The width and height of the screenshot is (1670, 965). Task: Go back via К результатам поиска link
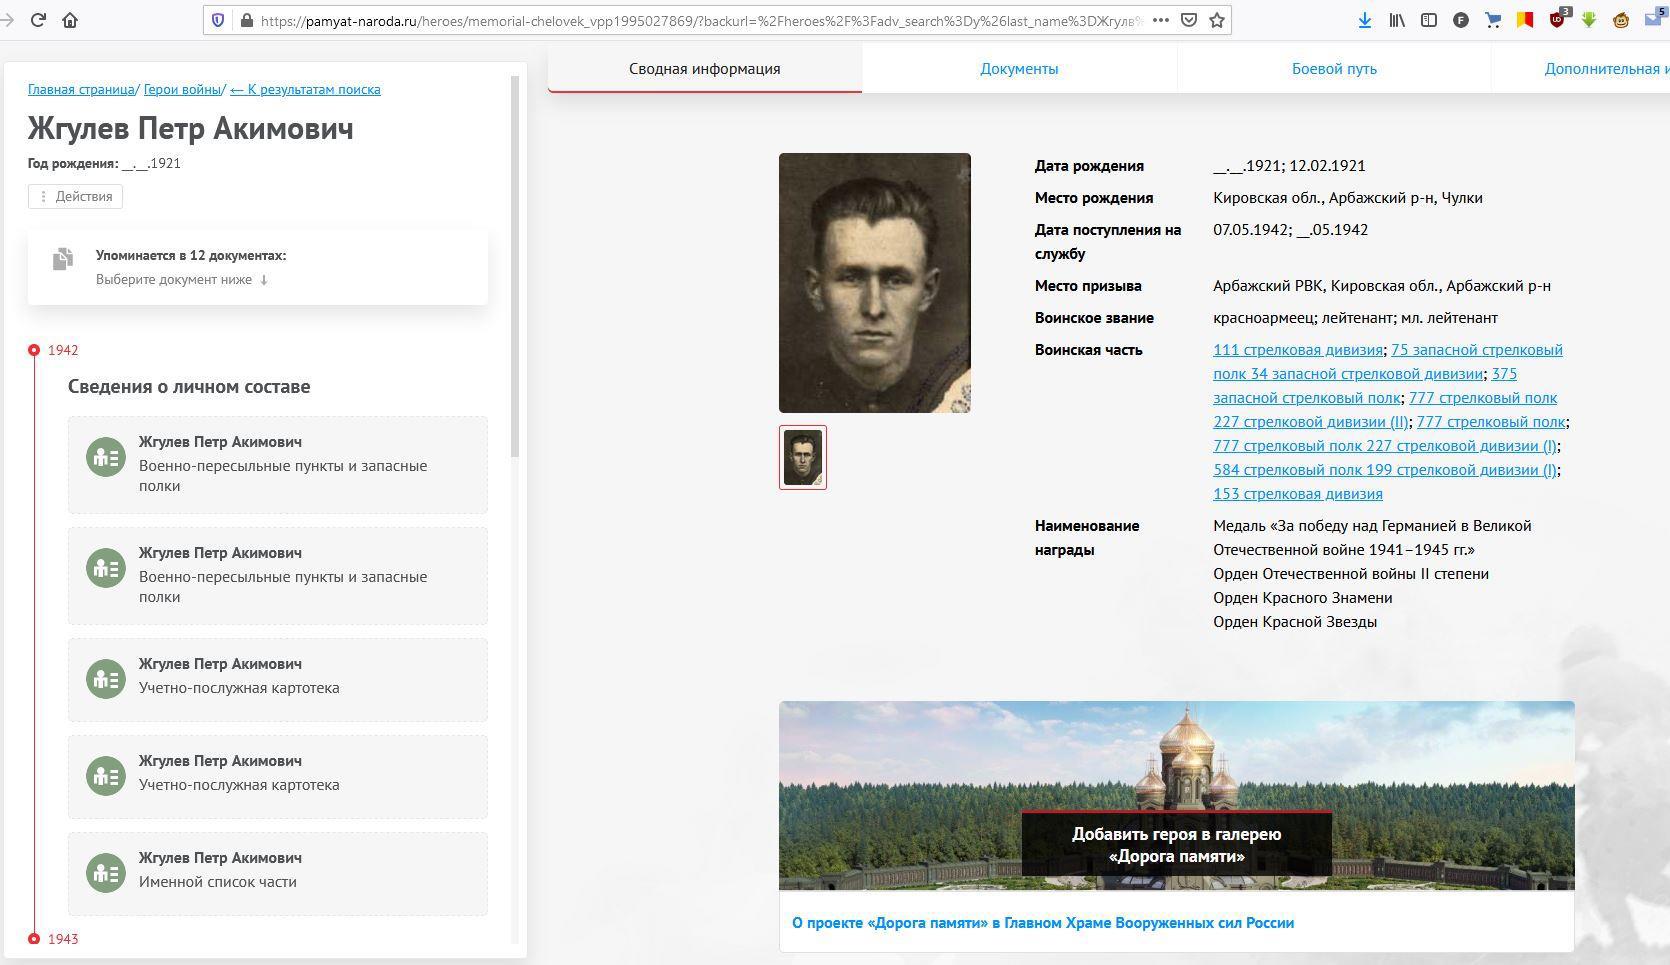(305, 89)
